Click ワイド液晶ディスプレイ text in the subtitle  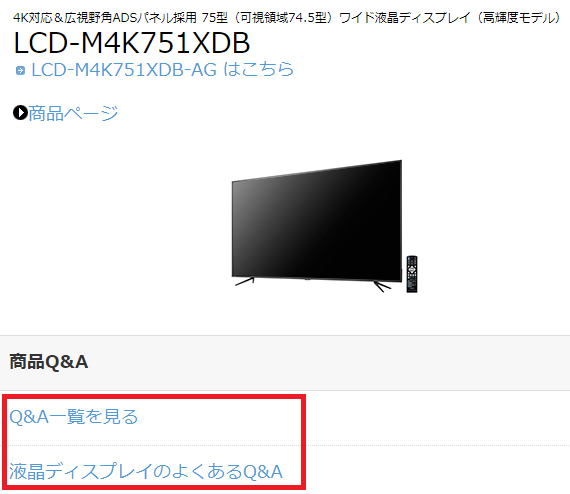coord(405,17)
